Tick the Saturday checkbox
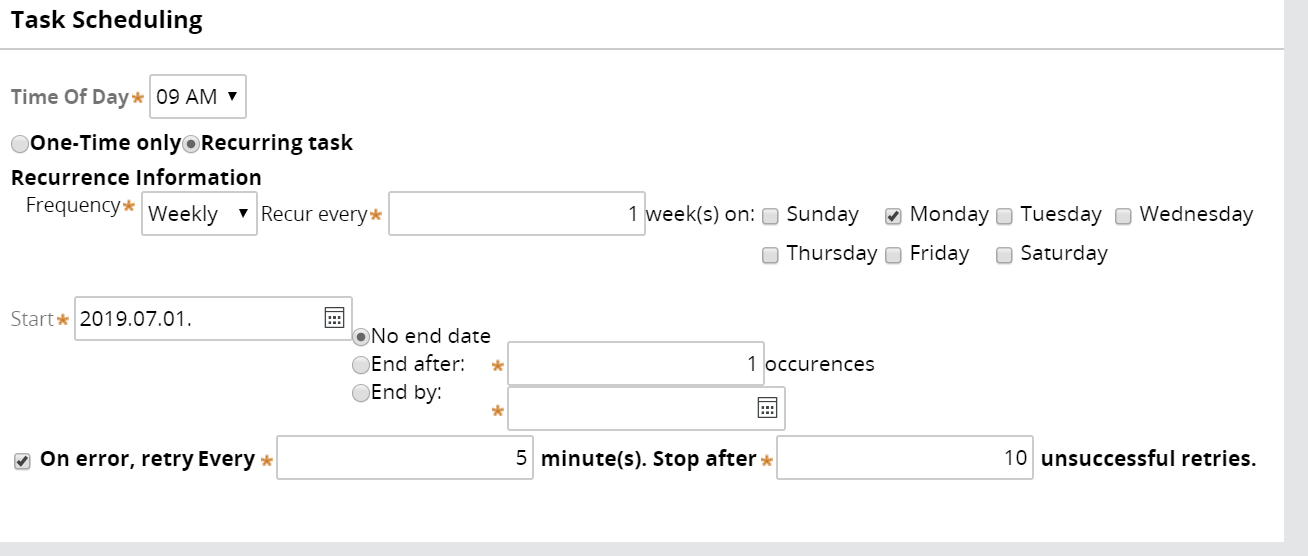Viewport: 1308px width, 556px height. pyautogui.click(x=1004, y=255)
